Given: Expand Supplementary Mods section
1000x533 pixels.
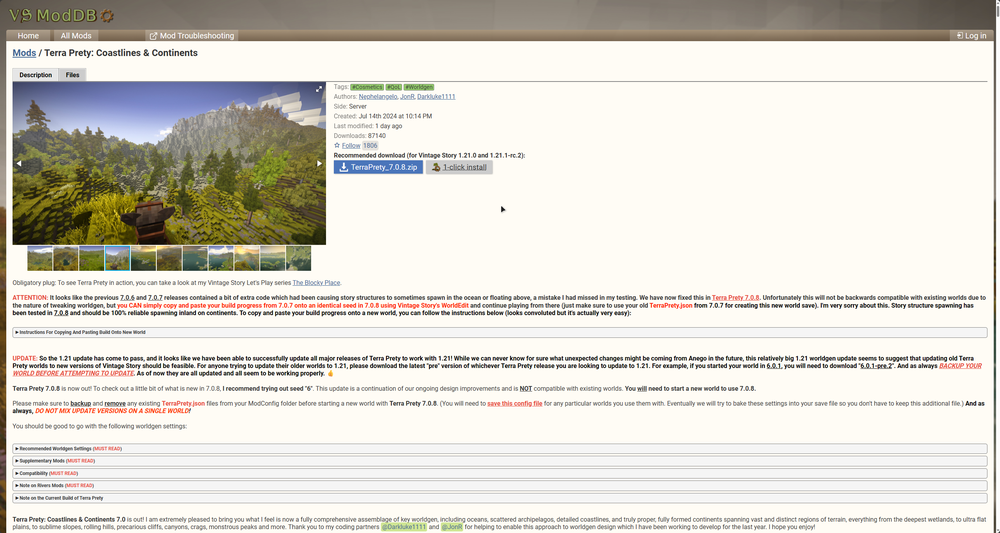Looking at the screenshot, I should pos(500,460).
